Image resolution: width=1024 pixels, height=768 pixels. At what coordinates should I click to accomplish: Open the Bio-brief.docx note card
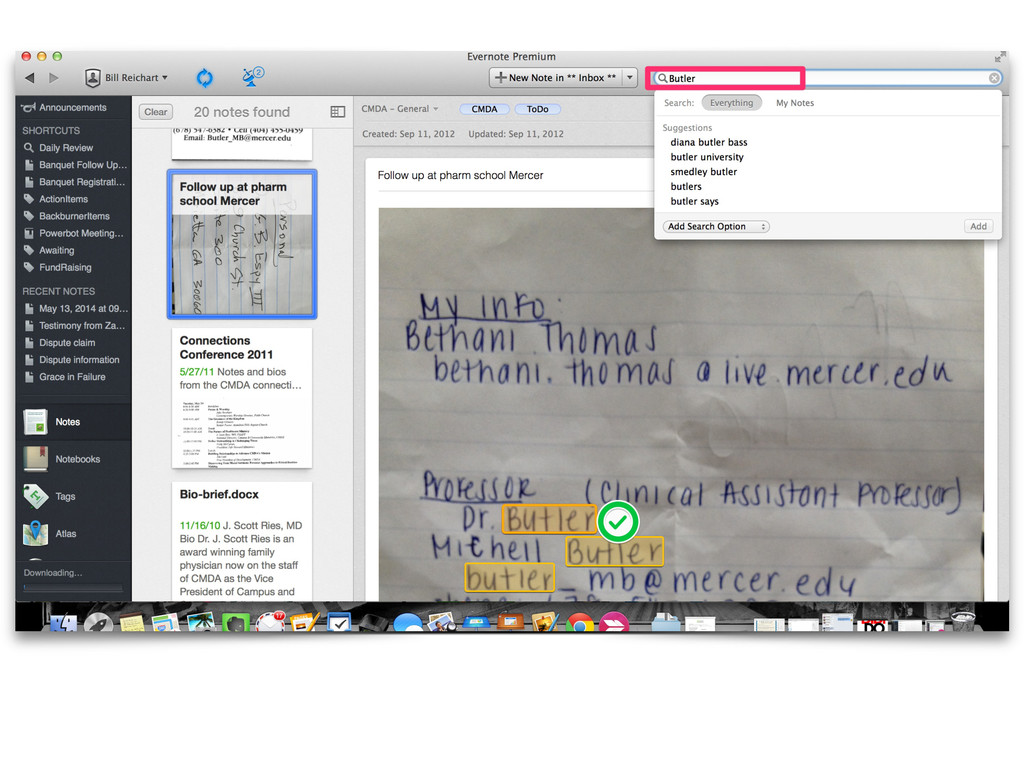tap(242, 541)
